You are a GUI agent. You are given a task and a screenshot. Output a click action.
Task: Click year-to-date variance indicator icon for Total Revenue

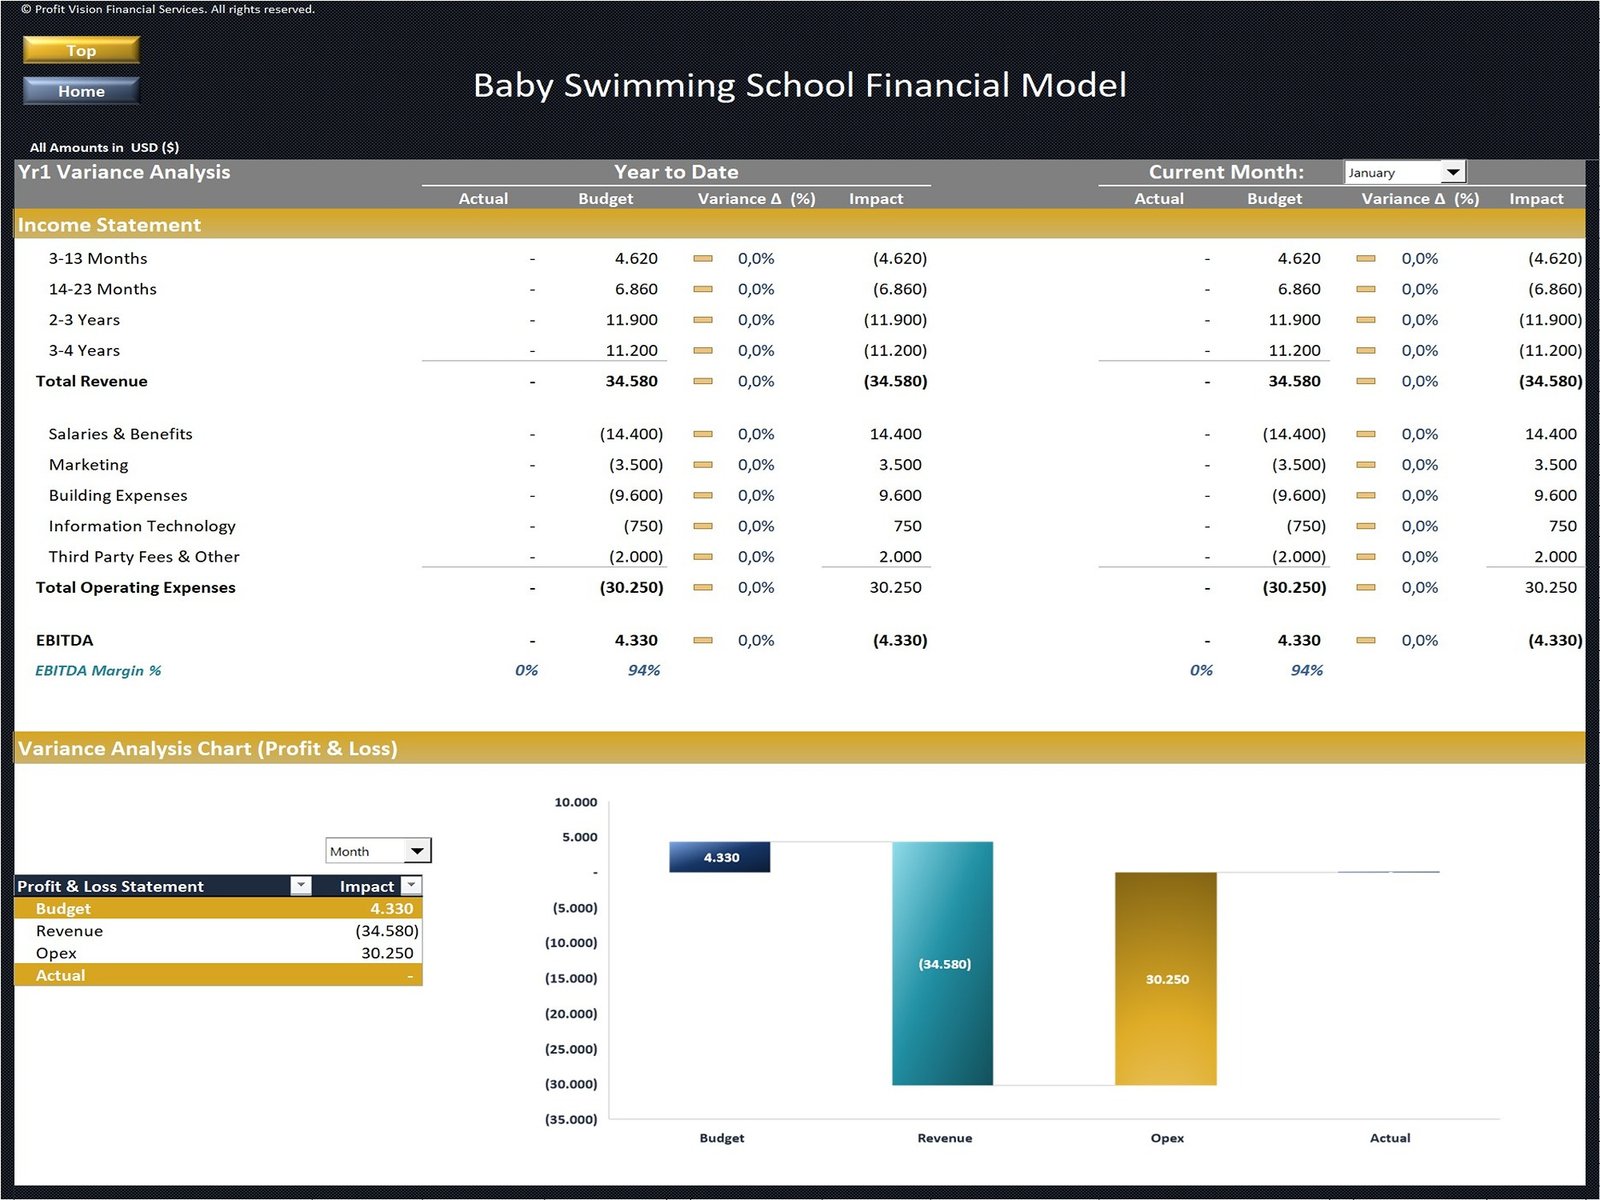pos(703,382)
